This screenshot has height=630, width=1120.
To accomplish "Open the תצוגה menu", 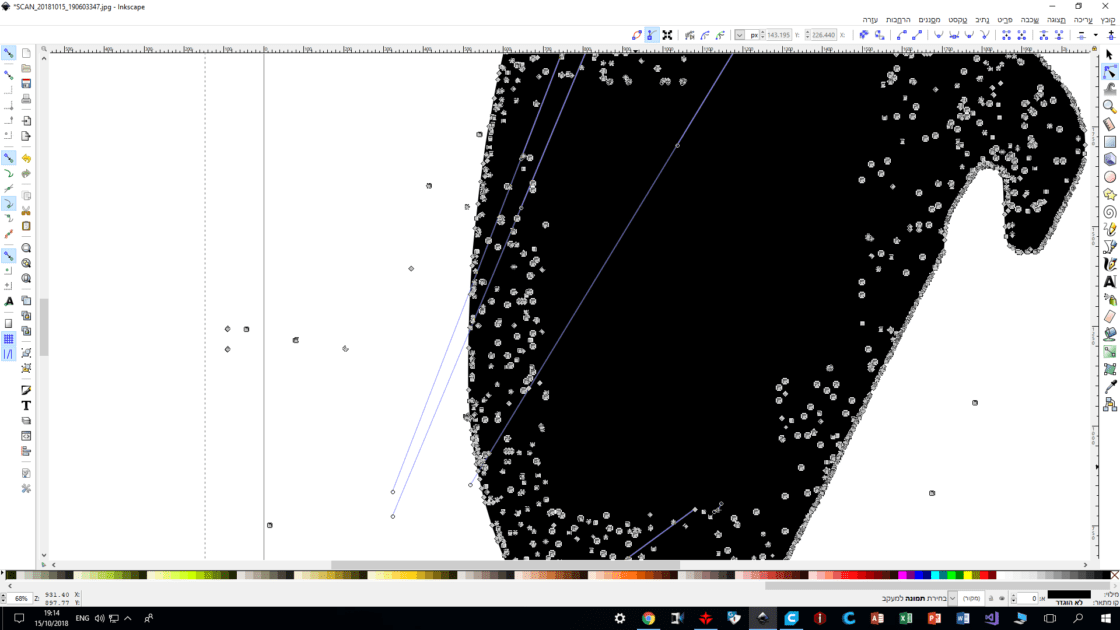I will 1056,20.
